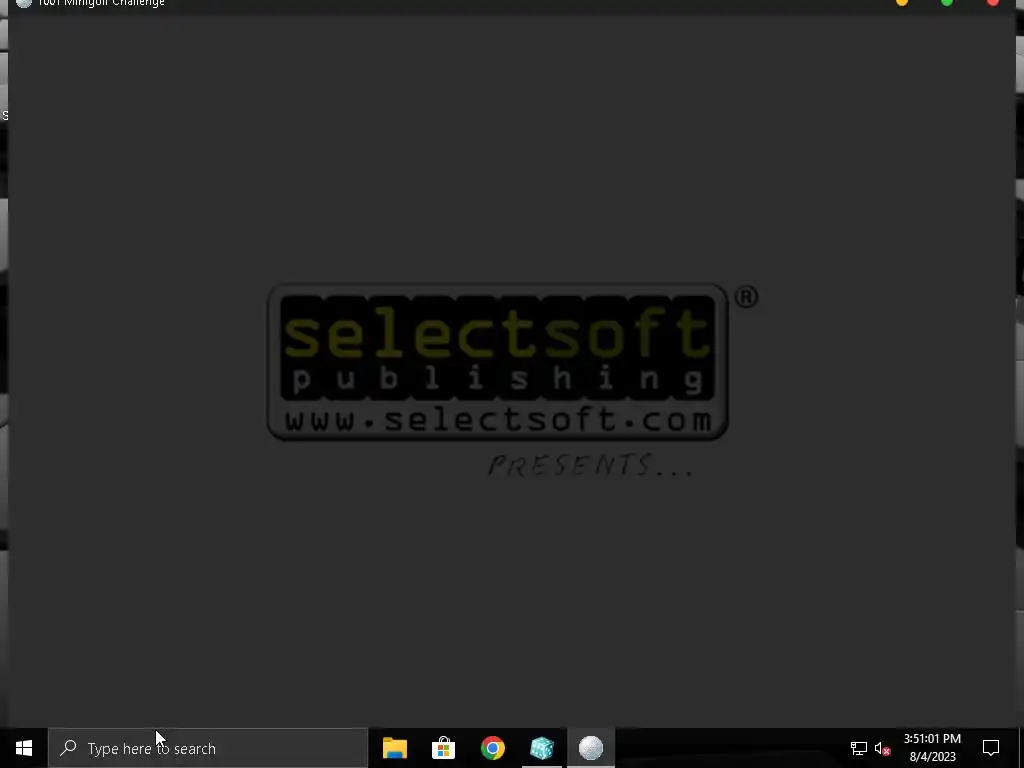Open Google Chrome from taskbar

coord(492,748)
